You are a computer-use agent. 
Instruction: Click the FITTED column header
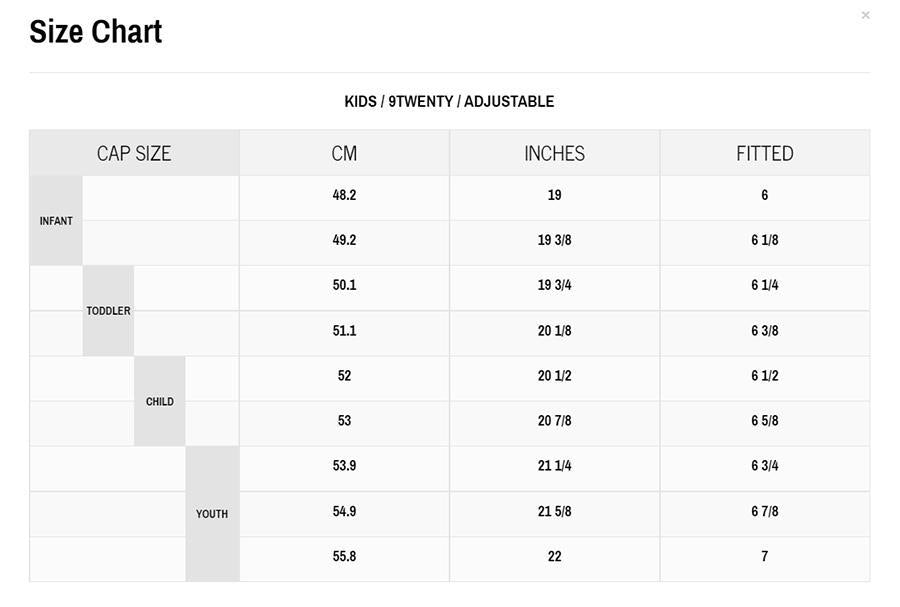pos(765,153)
